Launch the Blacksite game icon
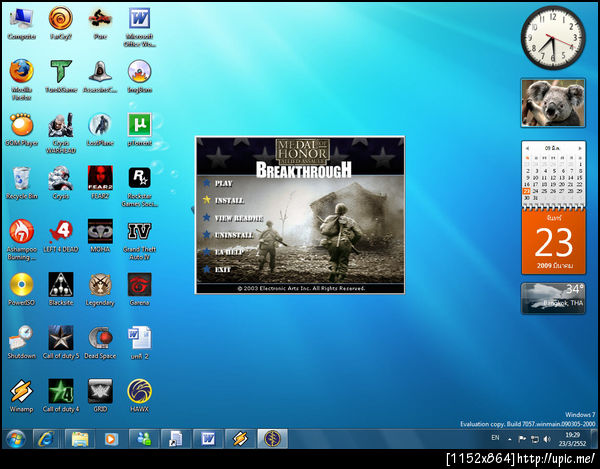This screenshot has width=600, height=469. pos(61,289)
